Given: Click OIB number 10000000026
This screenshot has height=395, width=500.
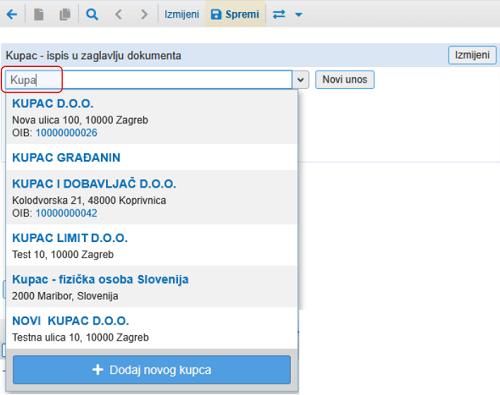Looking at the screenshot, I should (66, 133).
